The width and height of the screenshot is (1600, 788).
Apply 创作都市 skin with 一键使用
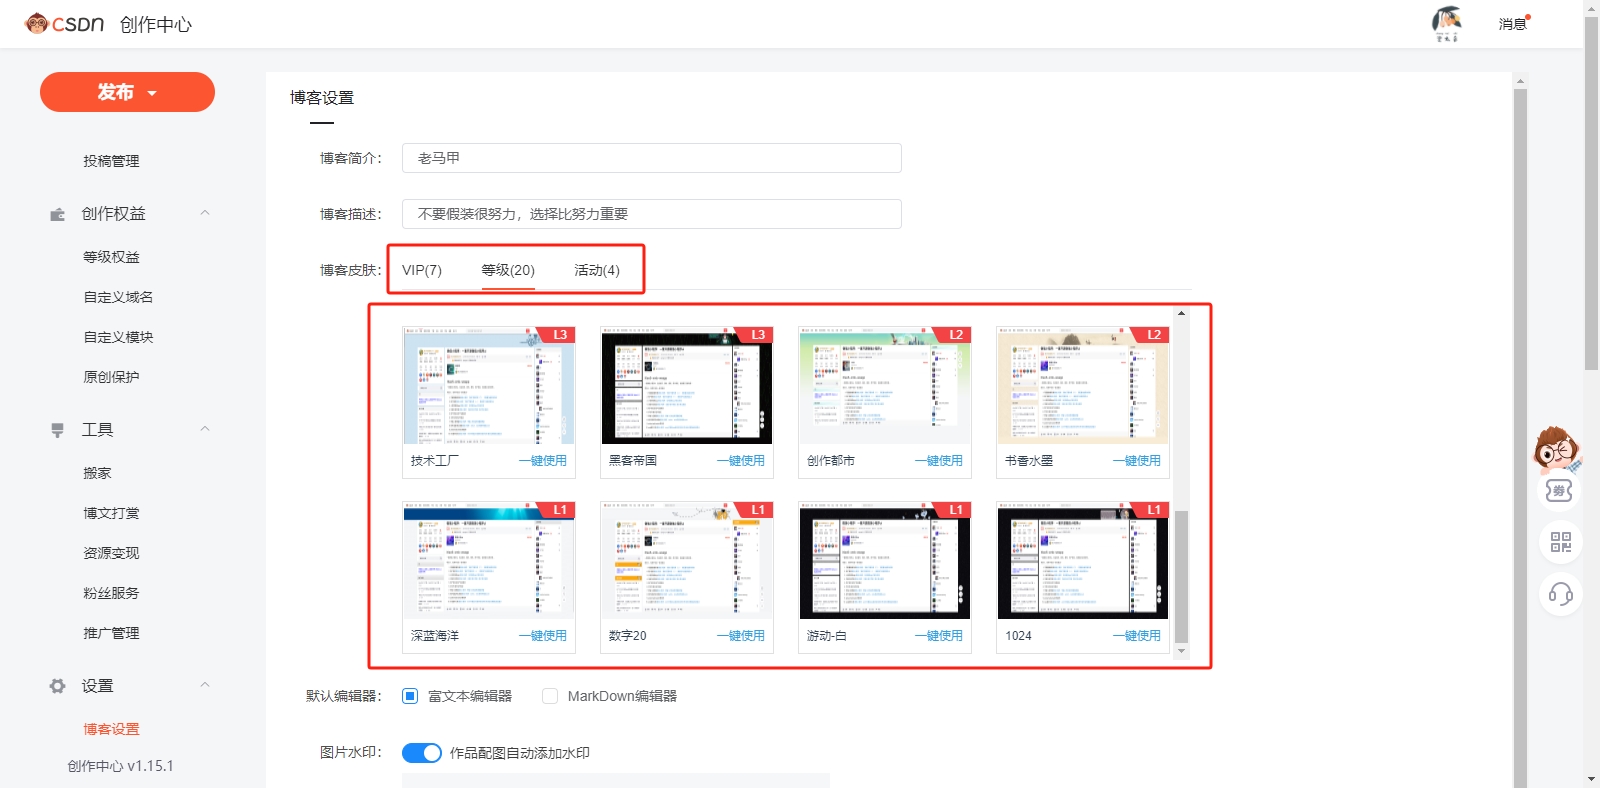coord(939,461)
